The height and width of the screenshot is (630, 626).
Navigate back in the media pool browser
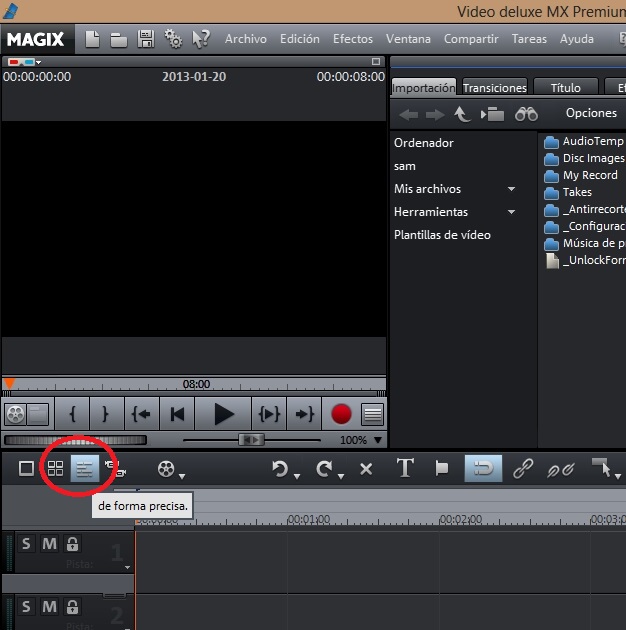(409, 115)
